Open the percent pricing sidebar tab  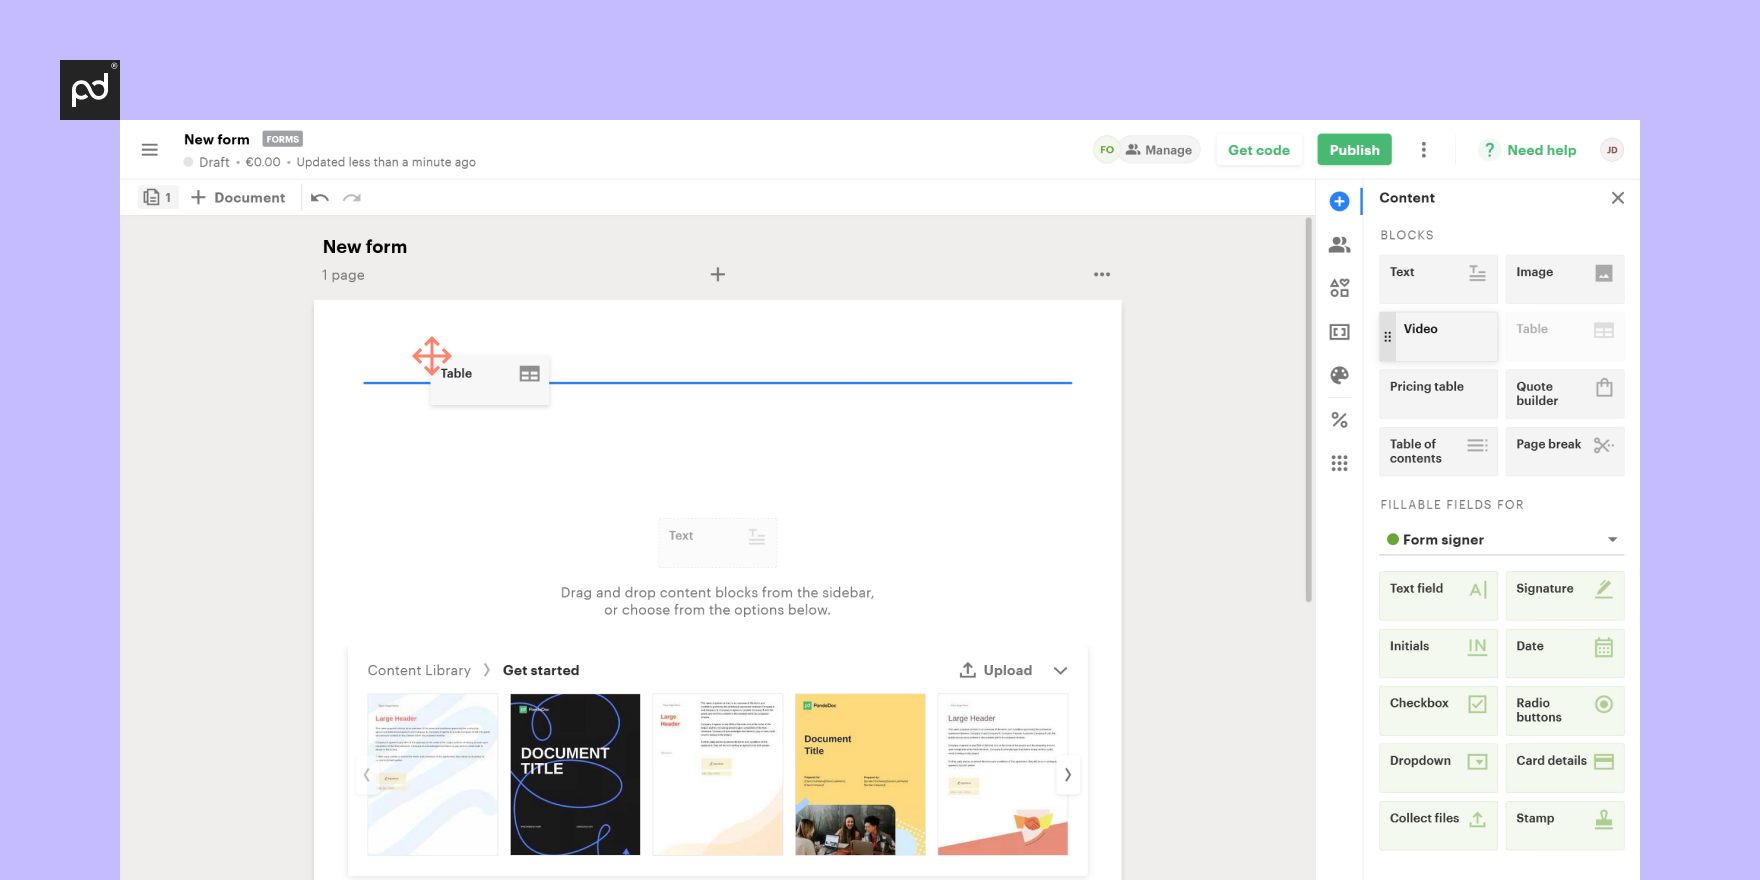[1340, 420]
